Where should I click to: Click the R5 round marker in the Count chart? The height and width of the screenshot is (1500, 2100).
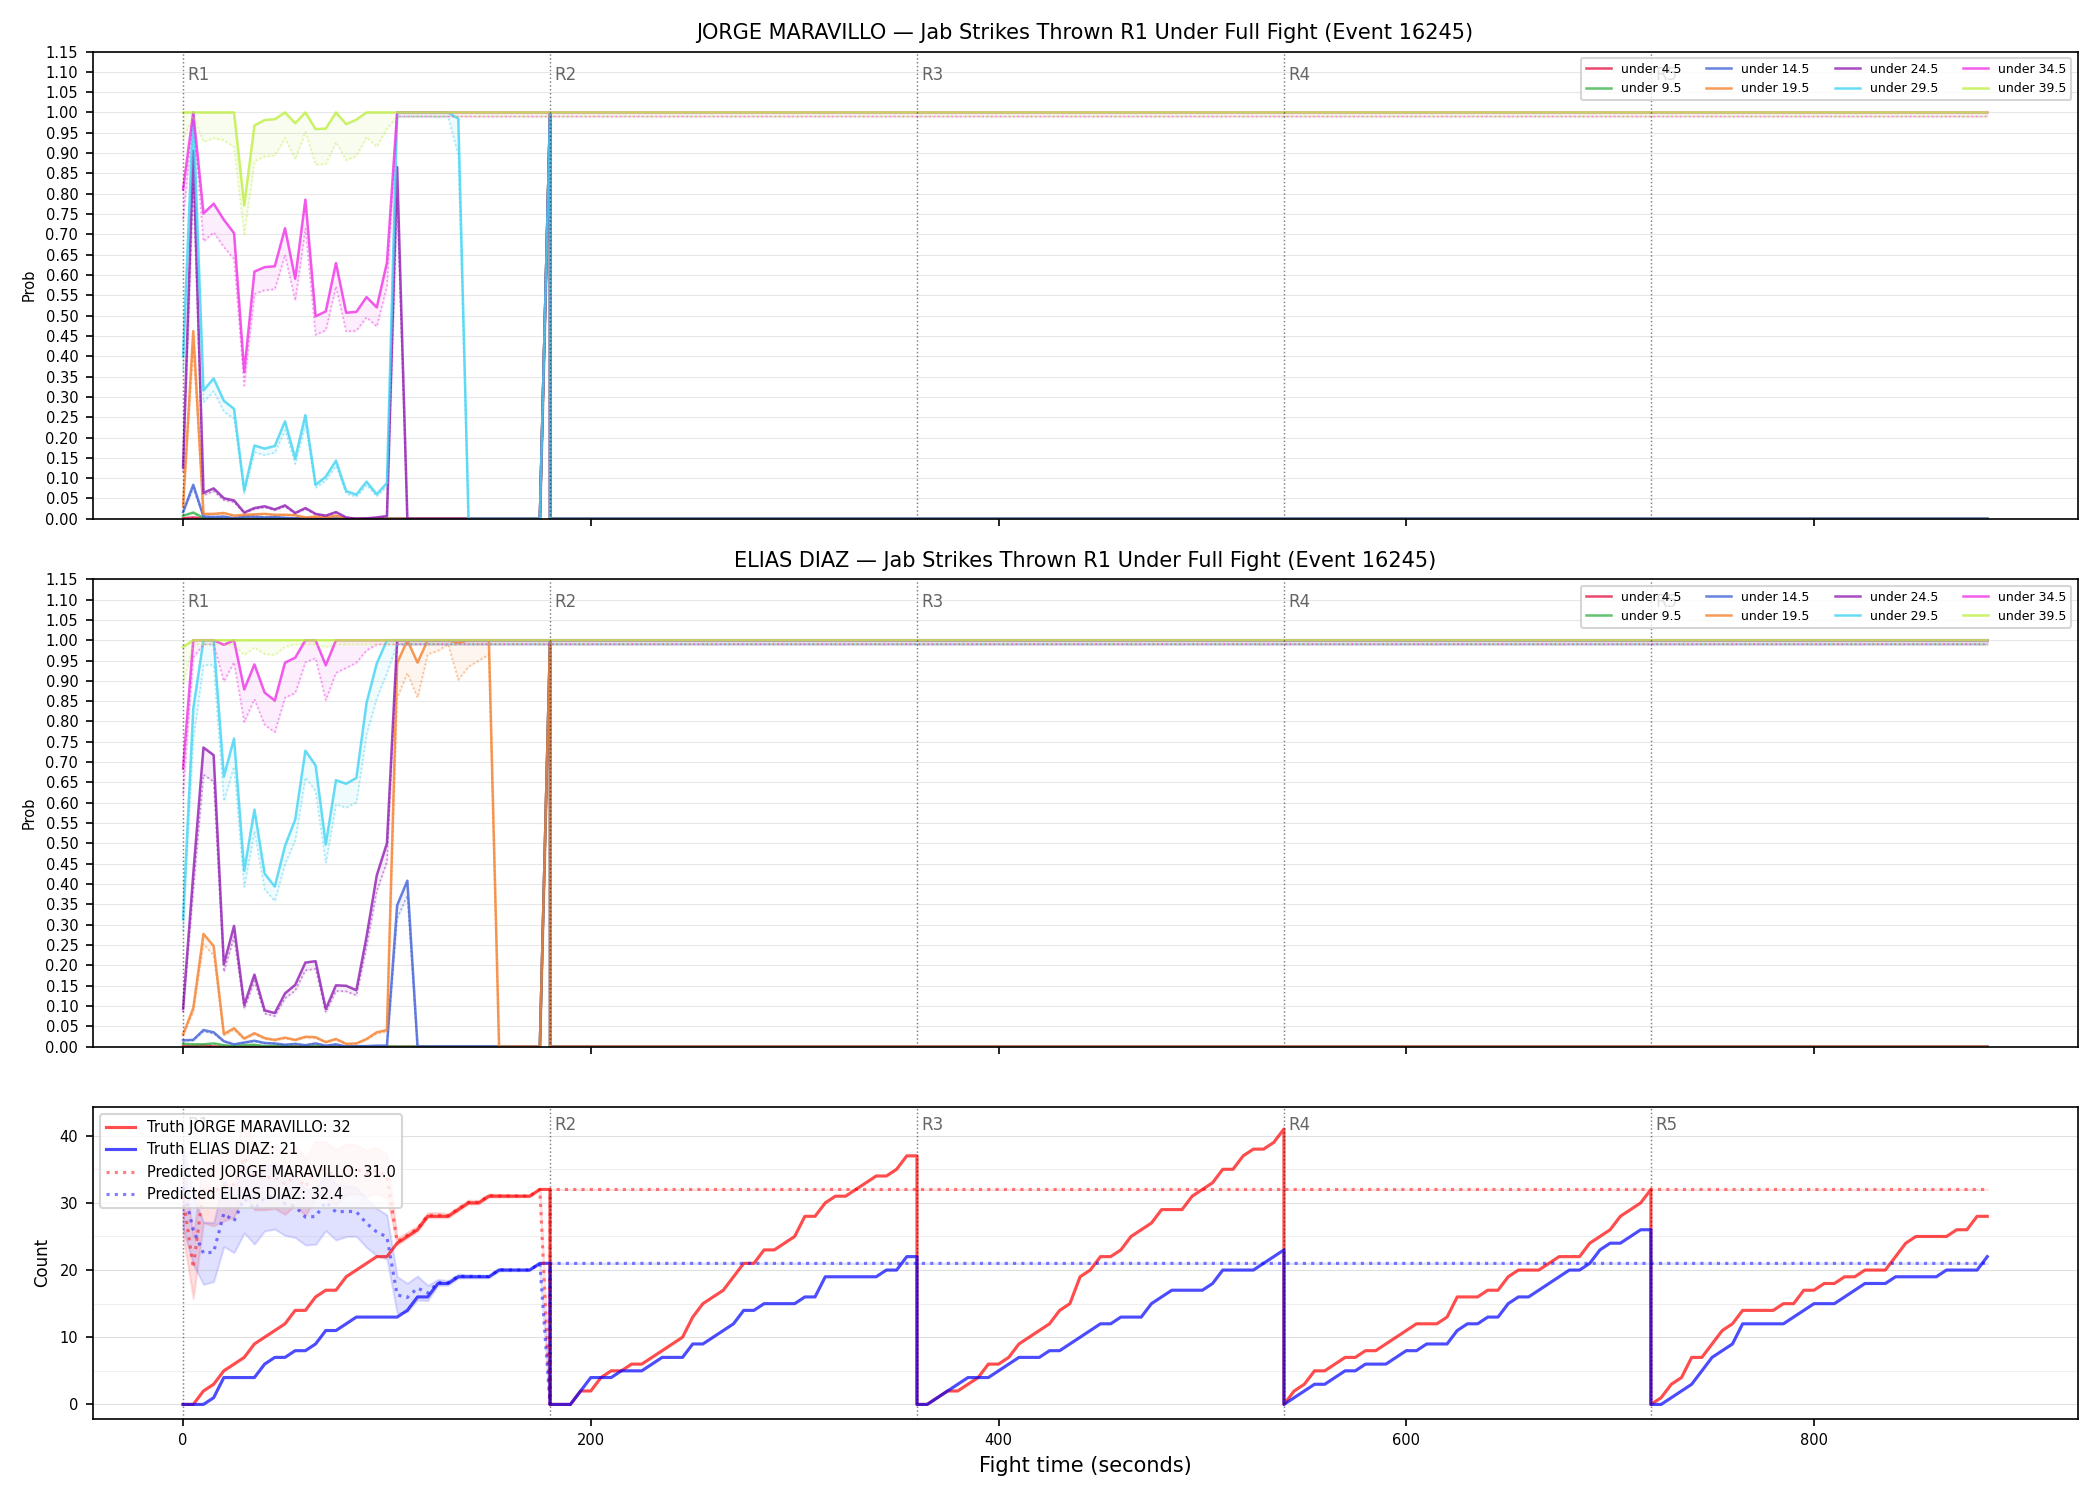1666,1124
